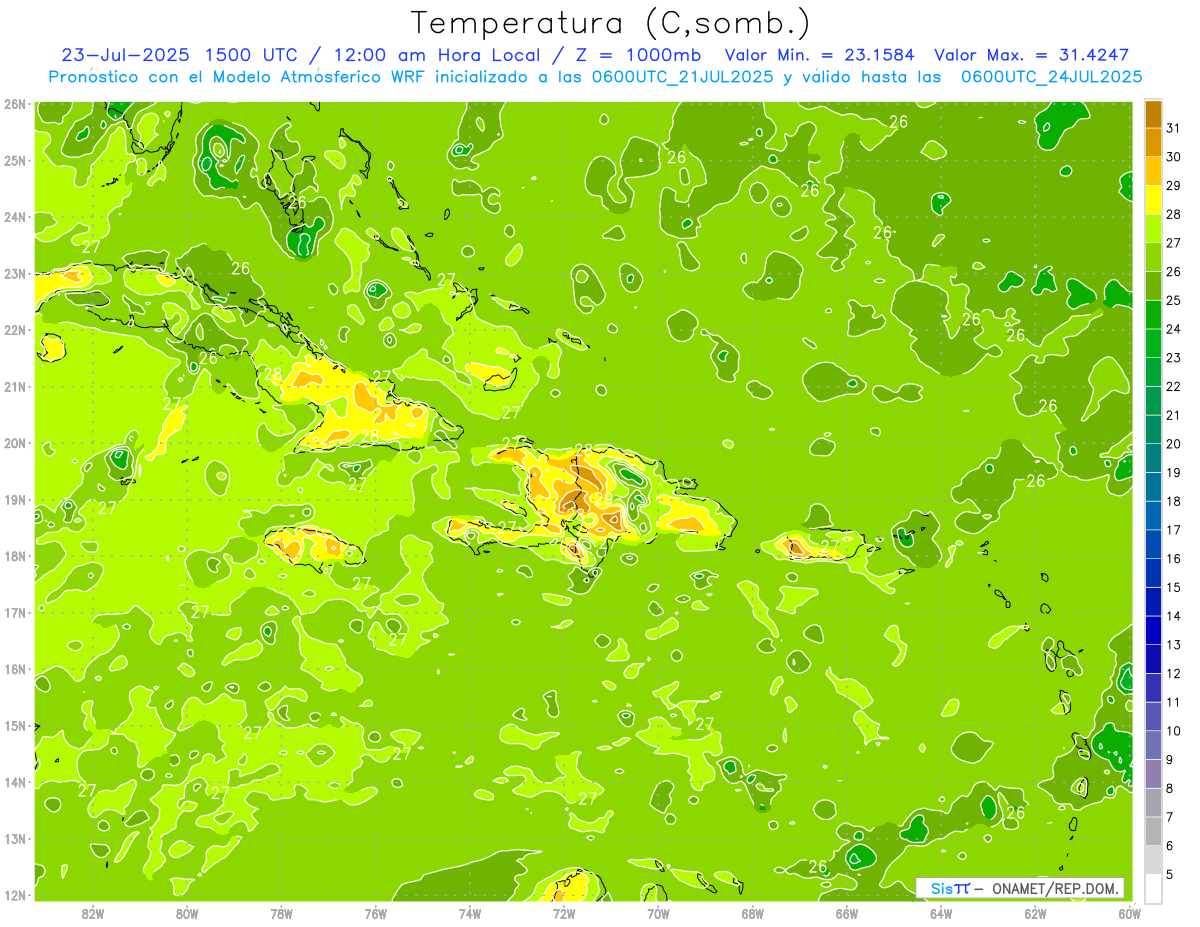Viewport: 1200px width, 927px height.
Task: Click the '8' value on the colour scale
Action: (x=1170, y=788)
